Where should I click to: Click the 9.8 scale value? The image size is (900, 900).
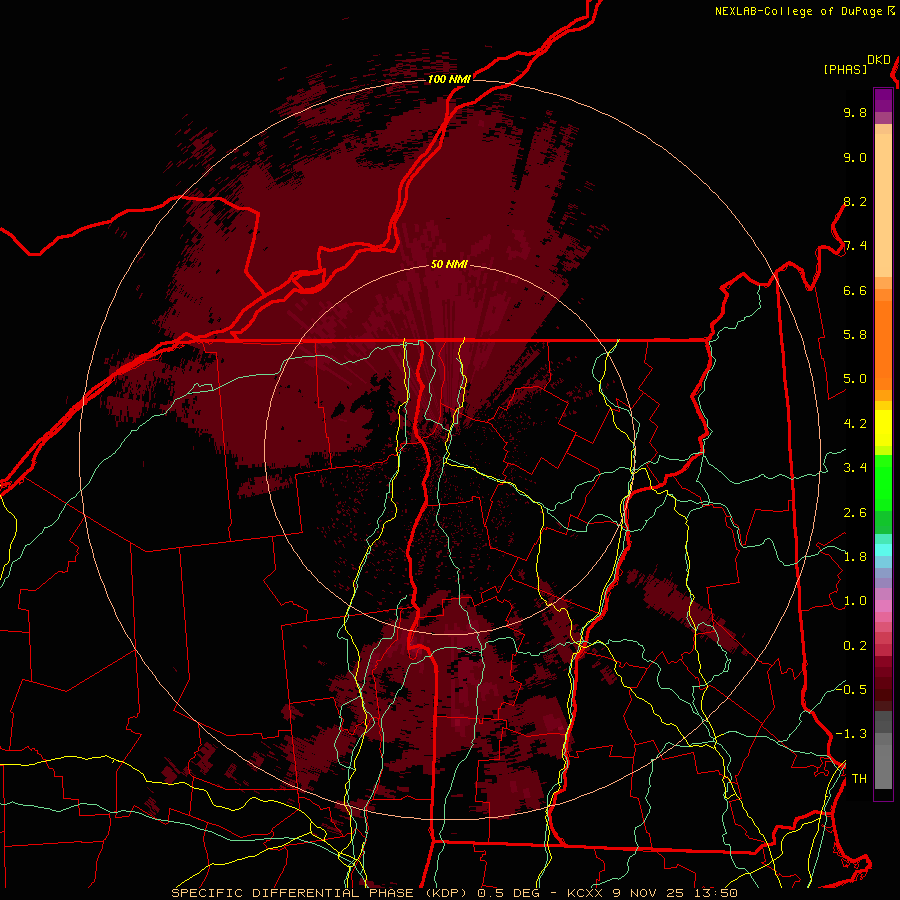[855, 112]
